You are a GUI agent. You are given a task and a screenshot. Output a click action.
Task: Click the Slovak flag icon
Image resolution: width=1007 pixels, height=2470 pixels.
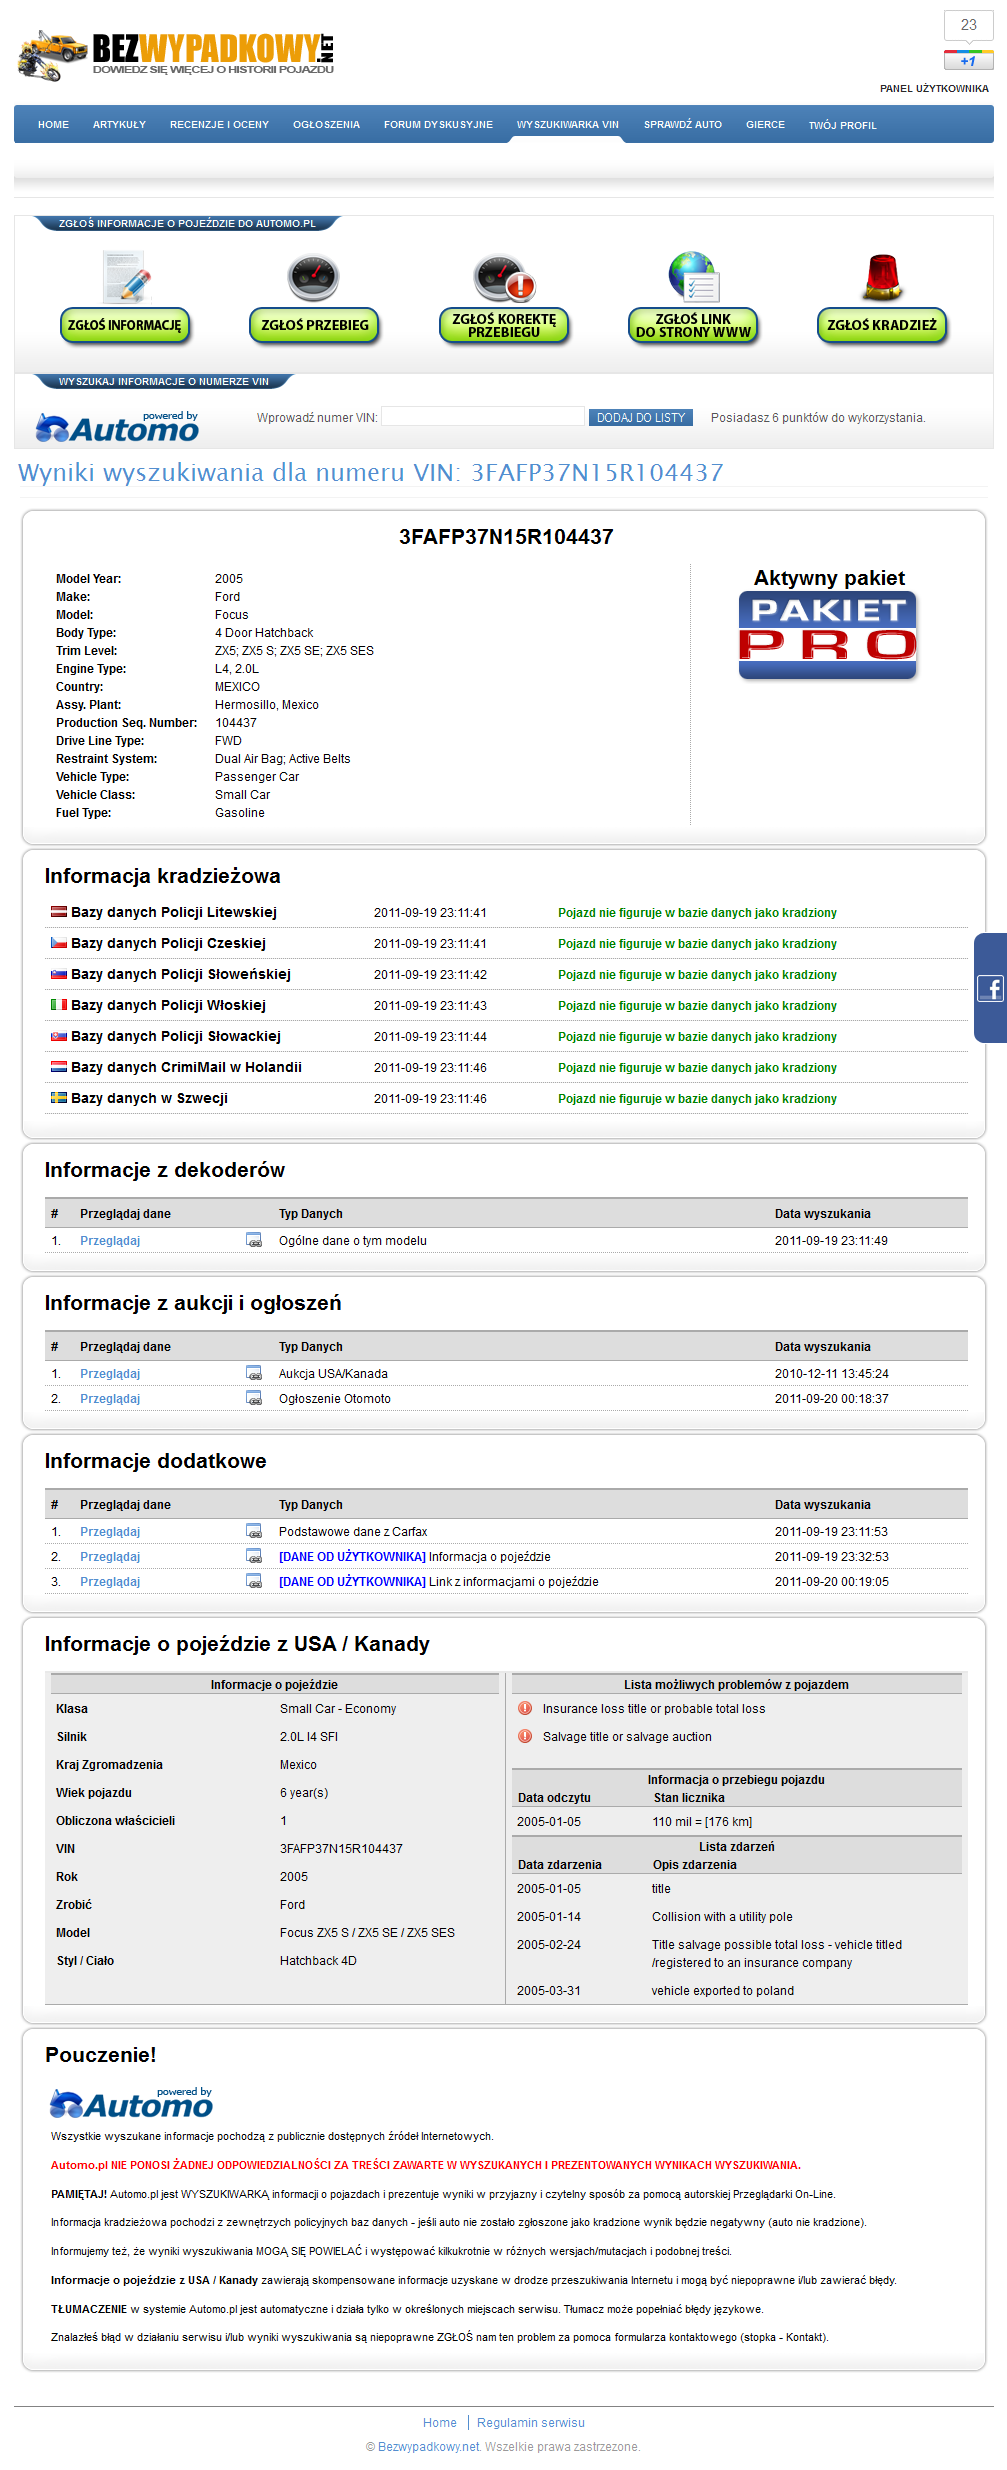click(59, 1035)
